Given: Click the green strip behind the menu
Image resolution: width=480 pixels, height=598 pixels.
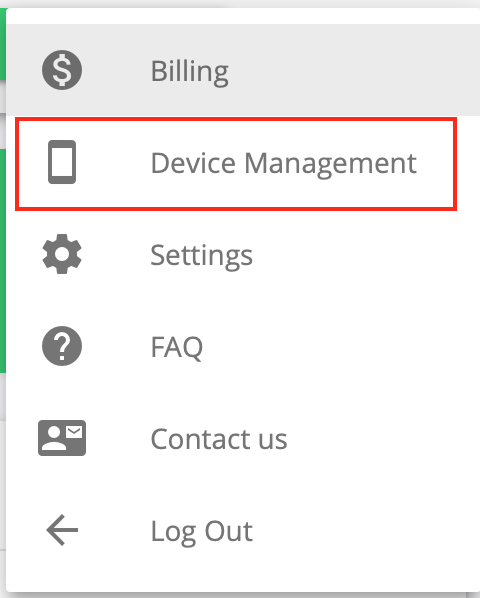Looking at the screenshot, I should coord(3,259).
